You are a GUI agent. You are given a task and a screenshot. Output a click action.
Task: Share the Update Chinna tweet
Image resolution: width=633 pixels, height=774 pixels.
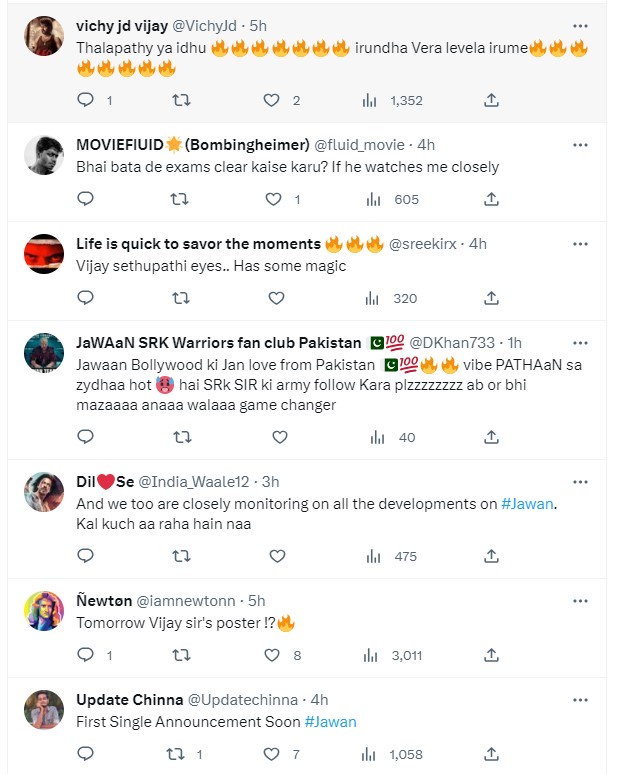pos(491,754)
